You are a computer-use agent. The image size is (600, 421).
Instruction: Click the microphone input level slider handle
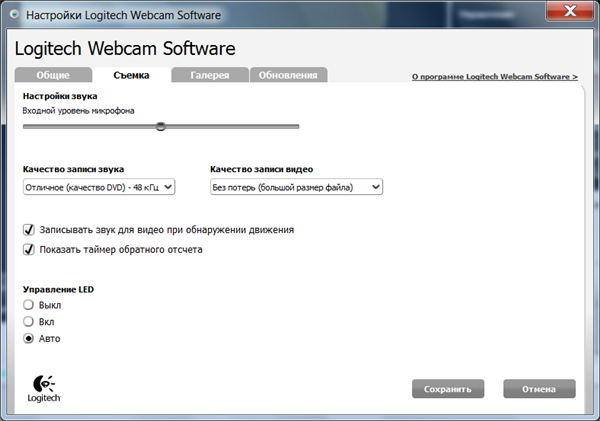(161, 126)
